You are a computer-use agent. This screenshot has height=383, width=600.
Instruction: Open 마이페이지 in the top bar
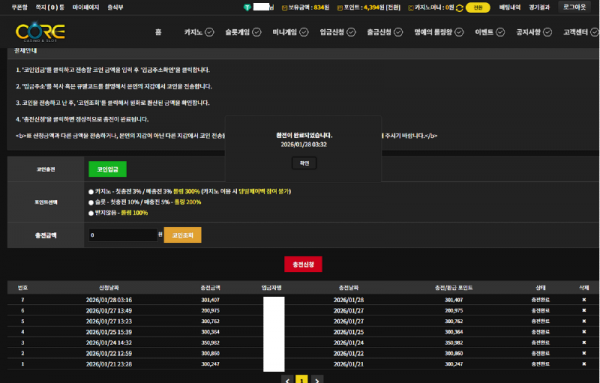(86, 7)
